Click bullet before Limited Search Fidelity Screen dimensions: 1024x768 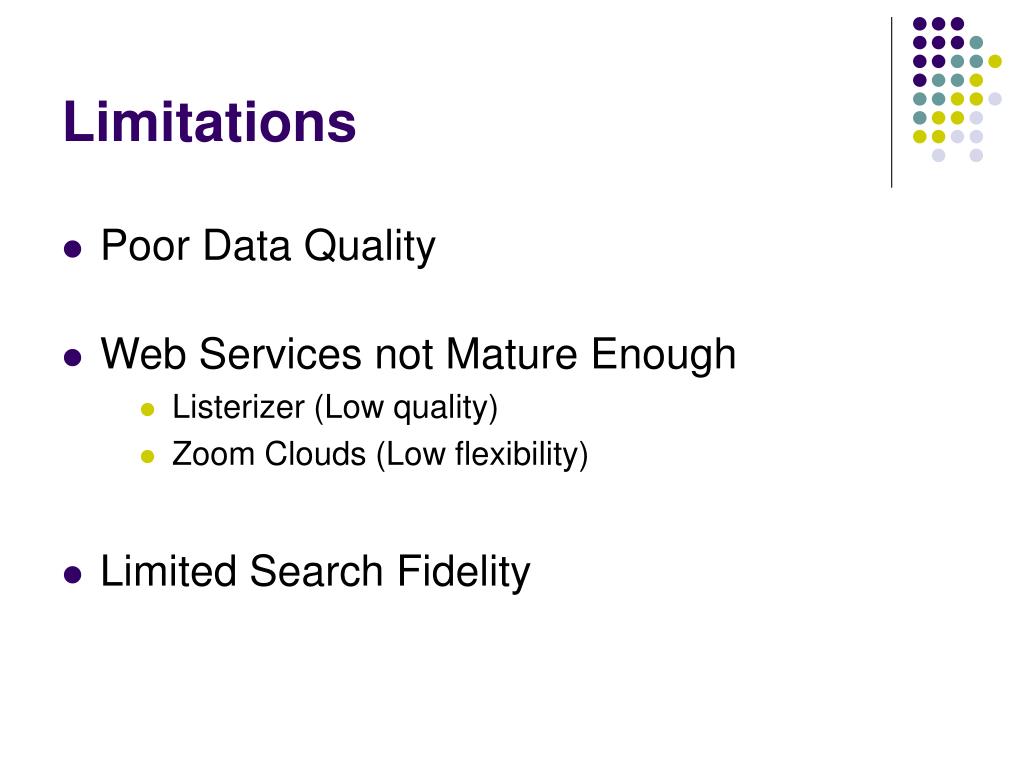72,575
